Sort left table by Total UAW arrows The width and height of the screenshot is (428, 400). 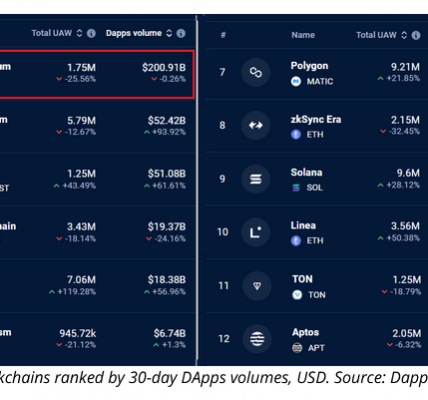pyautogui.click(x=79, y=33)
